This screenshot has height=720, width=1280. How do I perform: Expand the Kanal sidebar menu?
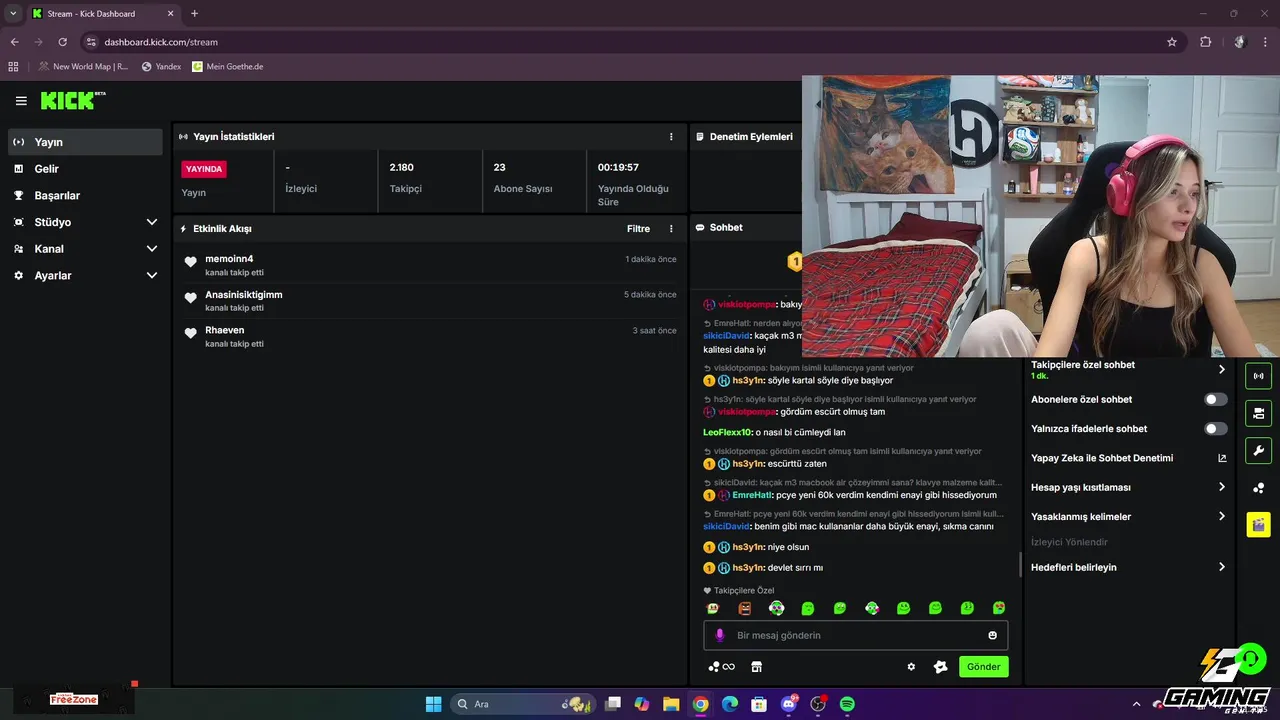[85, 249]
